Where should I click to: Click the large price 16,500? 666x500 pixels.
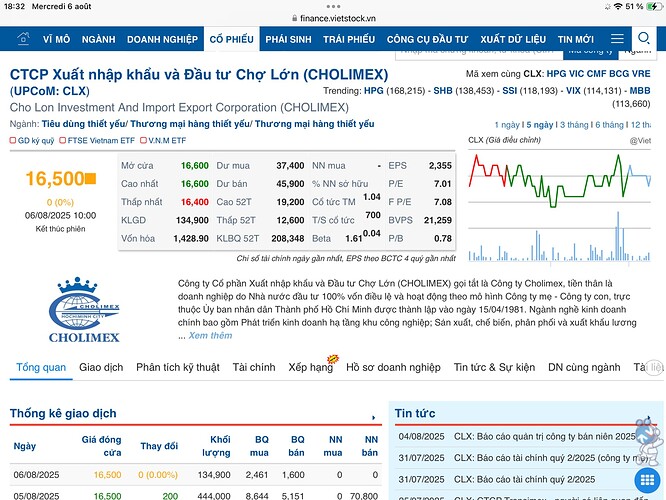(x=55, y=179)
